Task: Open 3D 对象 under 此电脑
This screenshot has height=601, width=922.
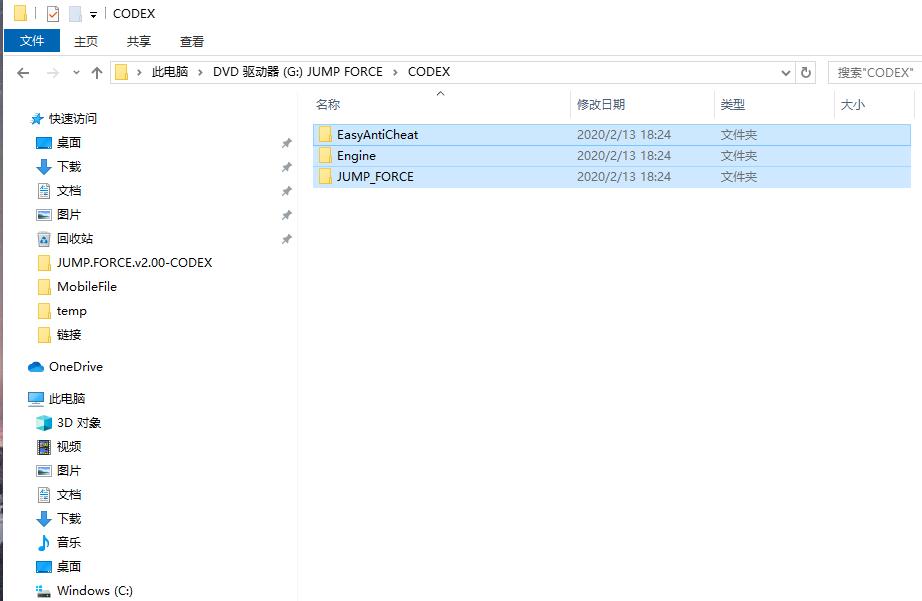Action: (79, 423)
